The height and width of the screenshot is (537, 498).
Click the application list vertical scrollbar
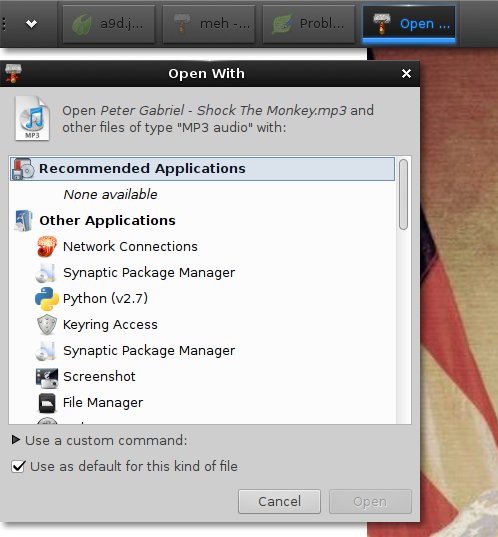click(403, 194)
